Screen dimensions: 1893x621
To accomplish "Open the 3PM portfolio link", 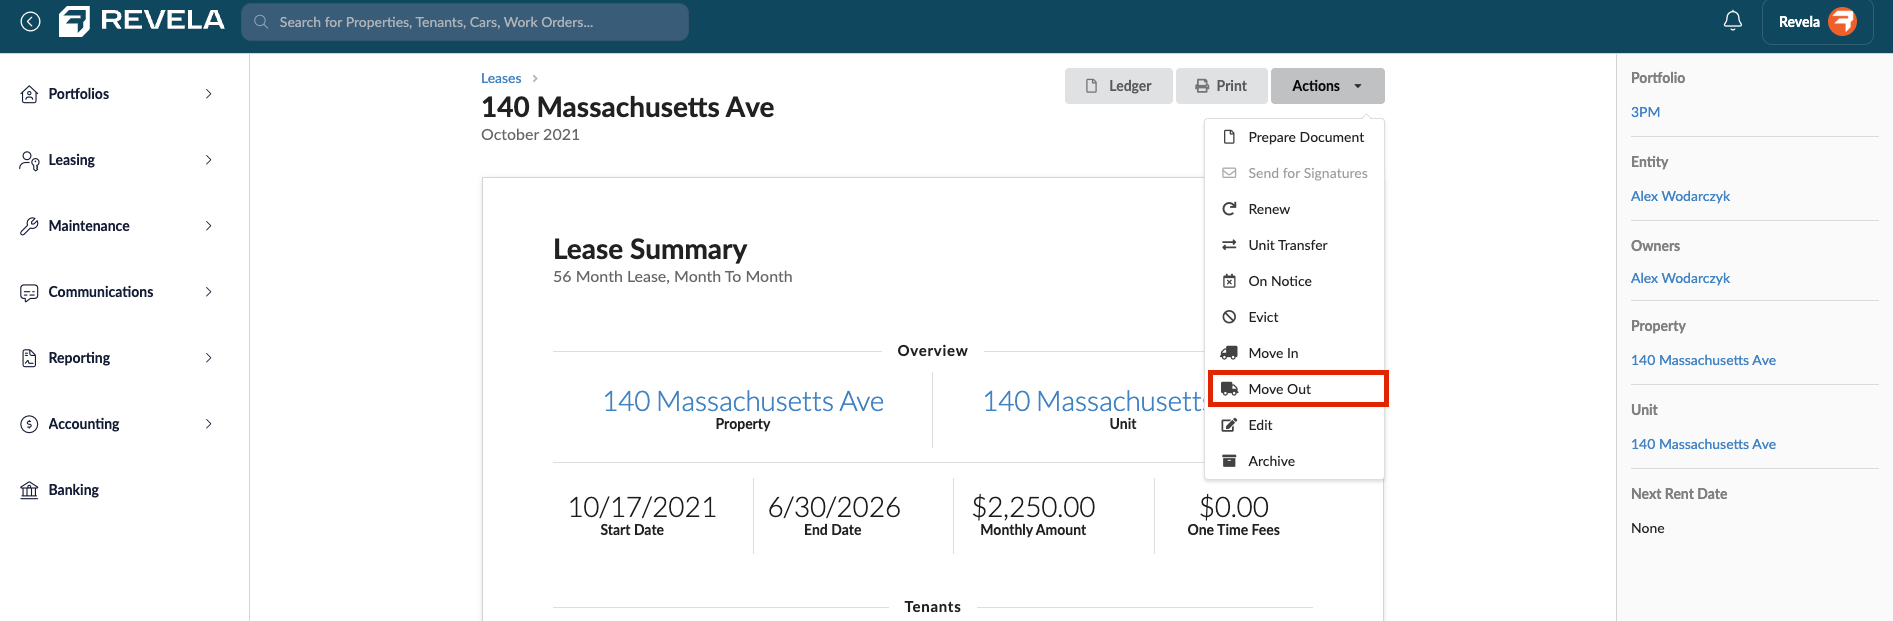I will (x=1645, y=112).
